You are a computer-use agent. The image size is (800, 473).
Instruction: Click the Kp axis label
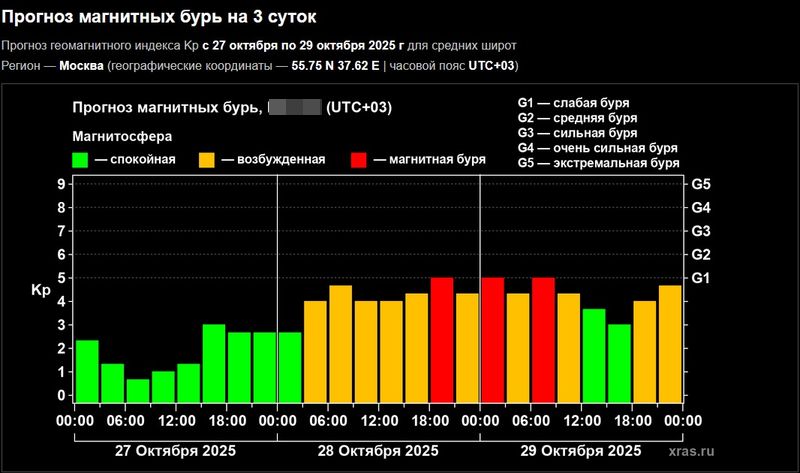click(x=41, y=291)
